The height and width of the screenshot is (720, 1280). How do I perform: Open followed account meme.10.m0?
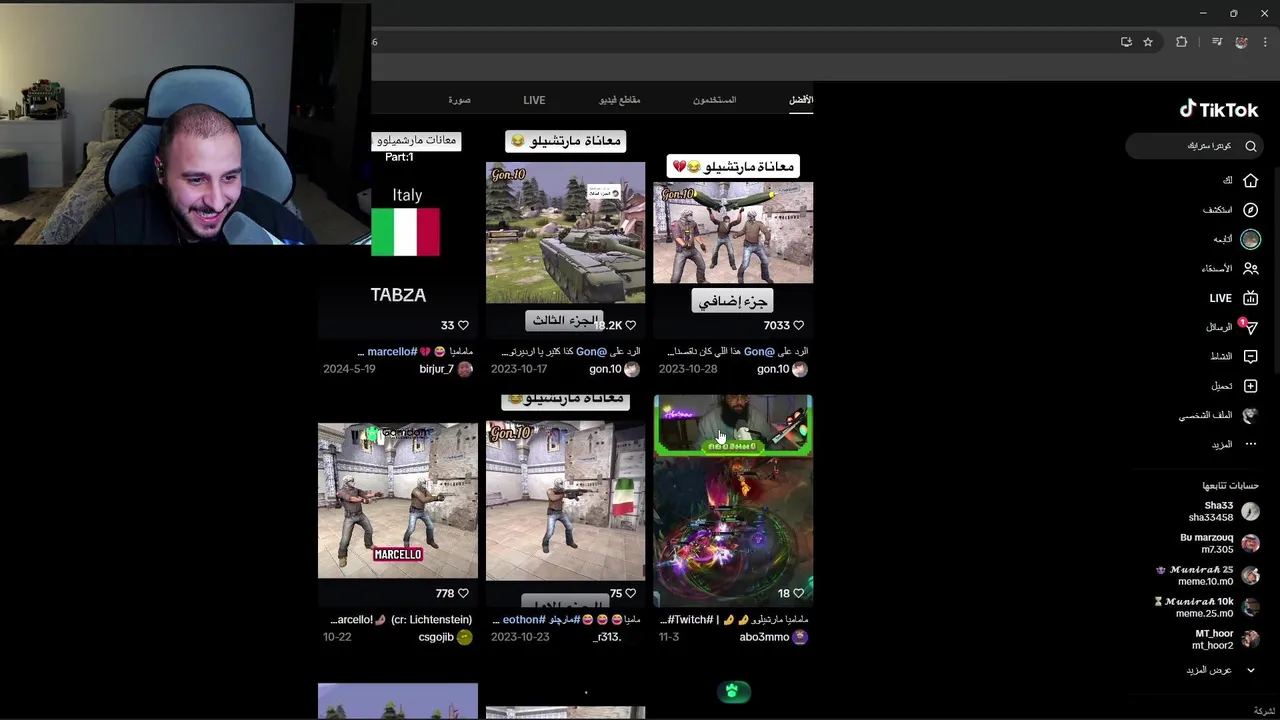[1207, 575]
